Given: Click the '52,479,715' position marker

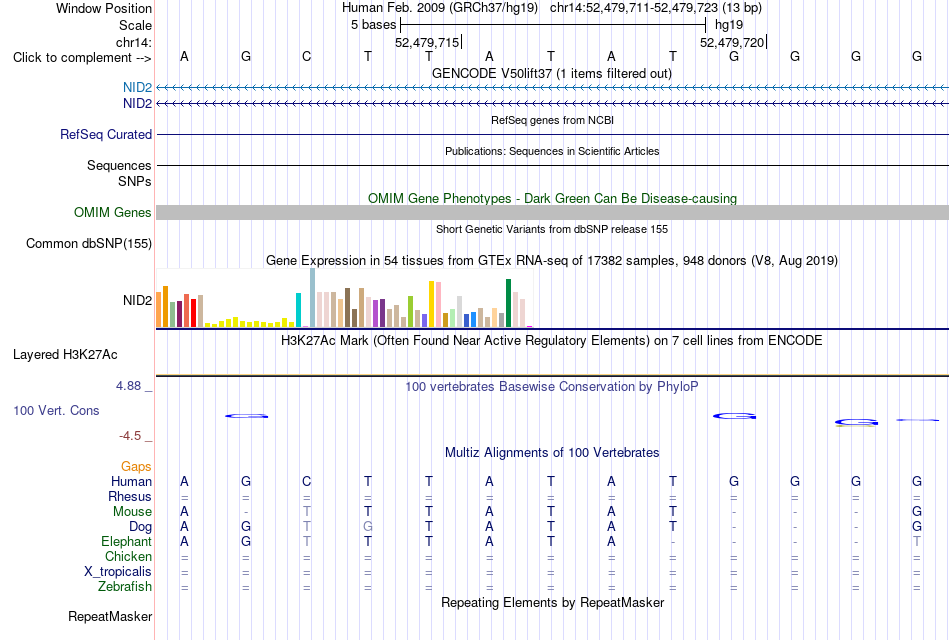Looking at the screenshot, I should (x=427, y=42).
